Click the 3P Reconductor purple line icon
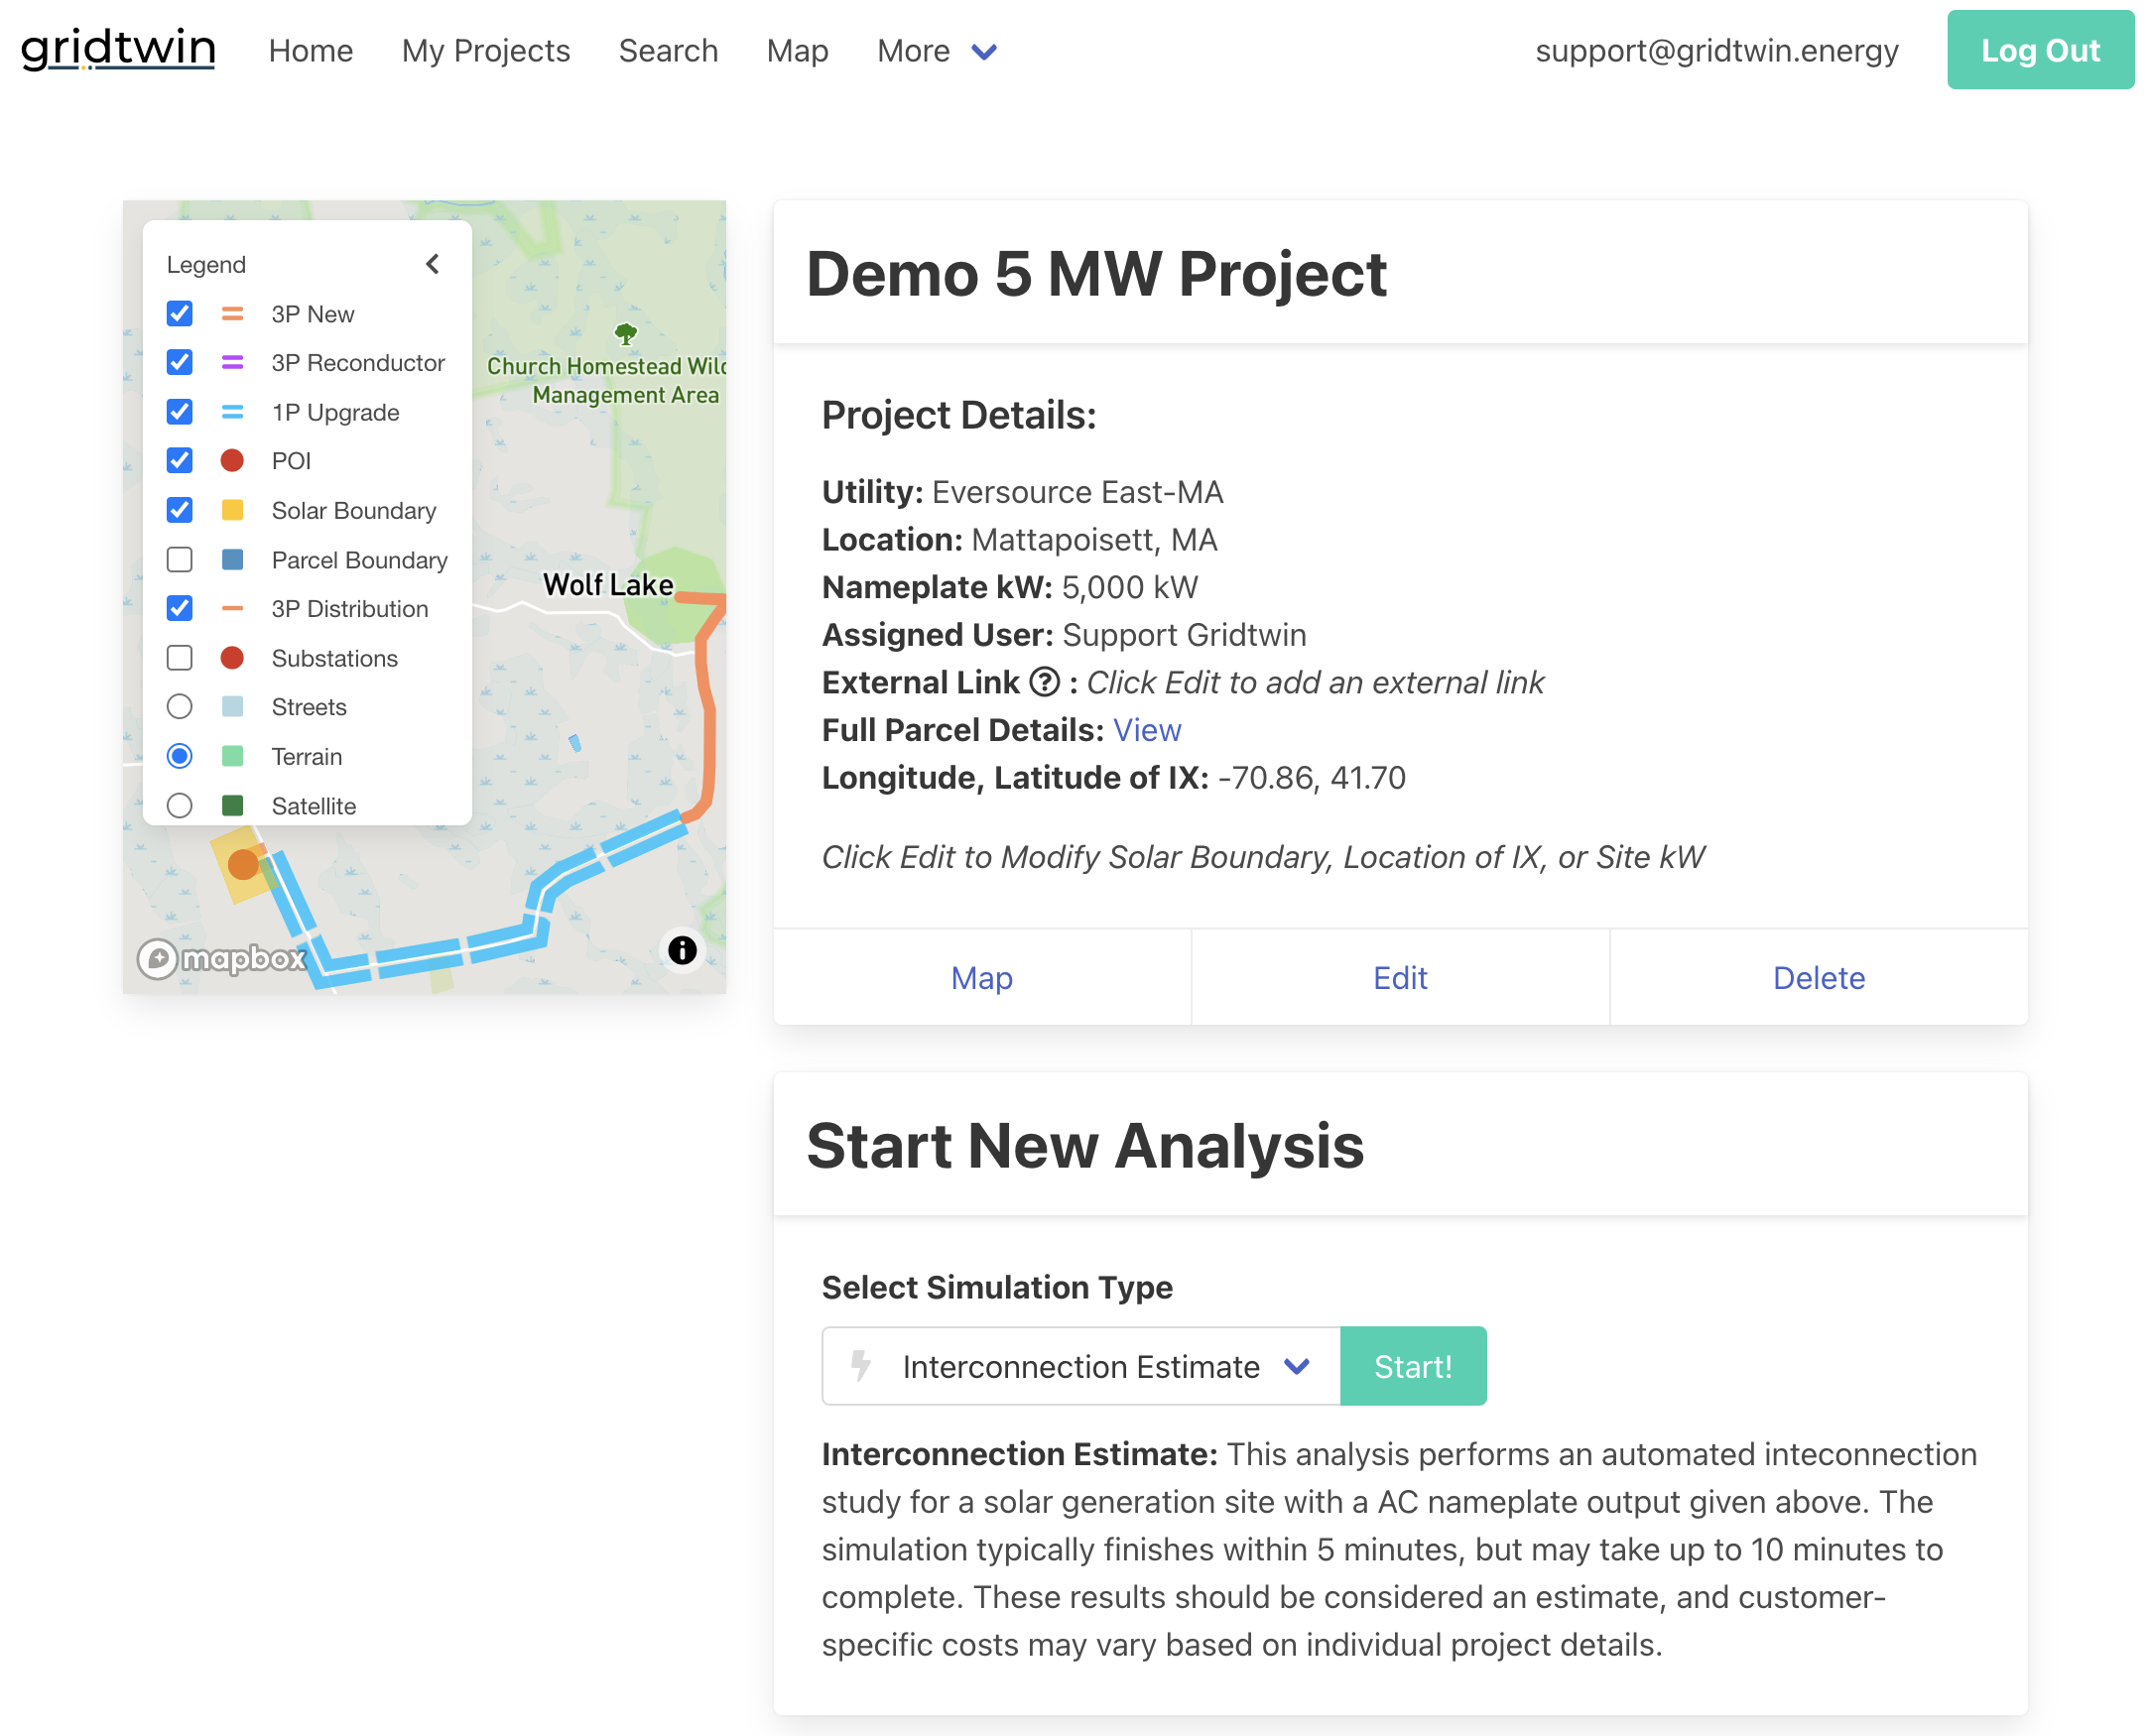Viewport: 2151px width, 1736px height. tap(233, 362)
